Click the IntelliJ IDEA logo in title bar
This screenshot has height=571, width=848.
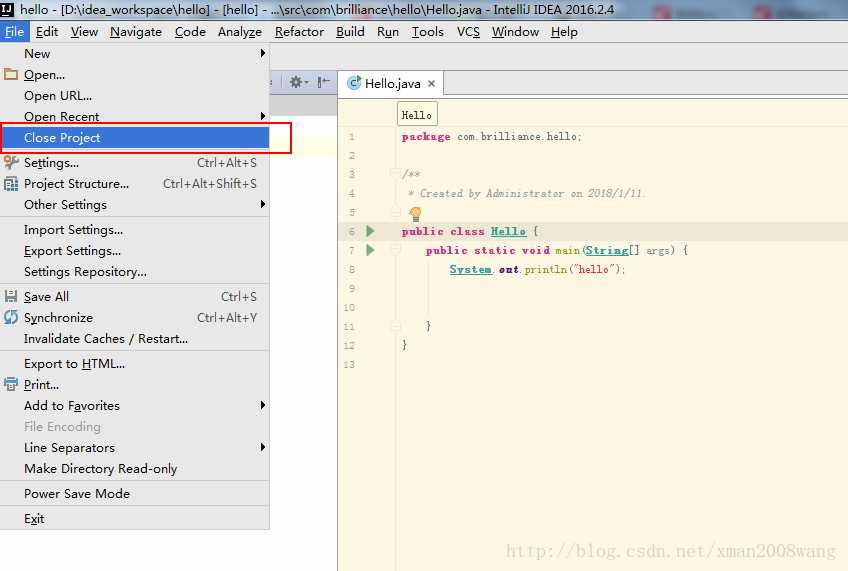[x=7, y=9]
